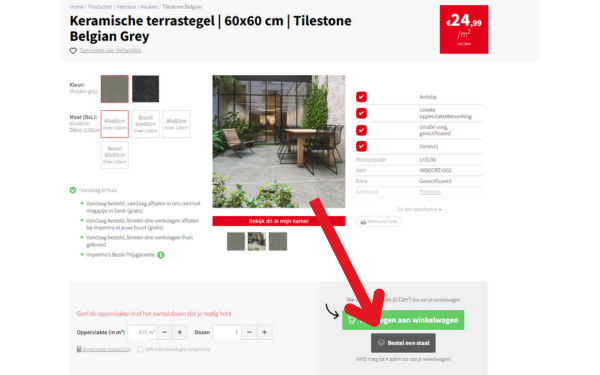
Task: Increase the Oppervlakte value with plus
Action: 179,332
